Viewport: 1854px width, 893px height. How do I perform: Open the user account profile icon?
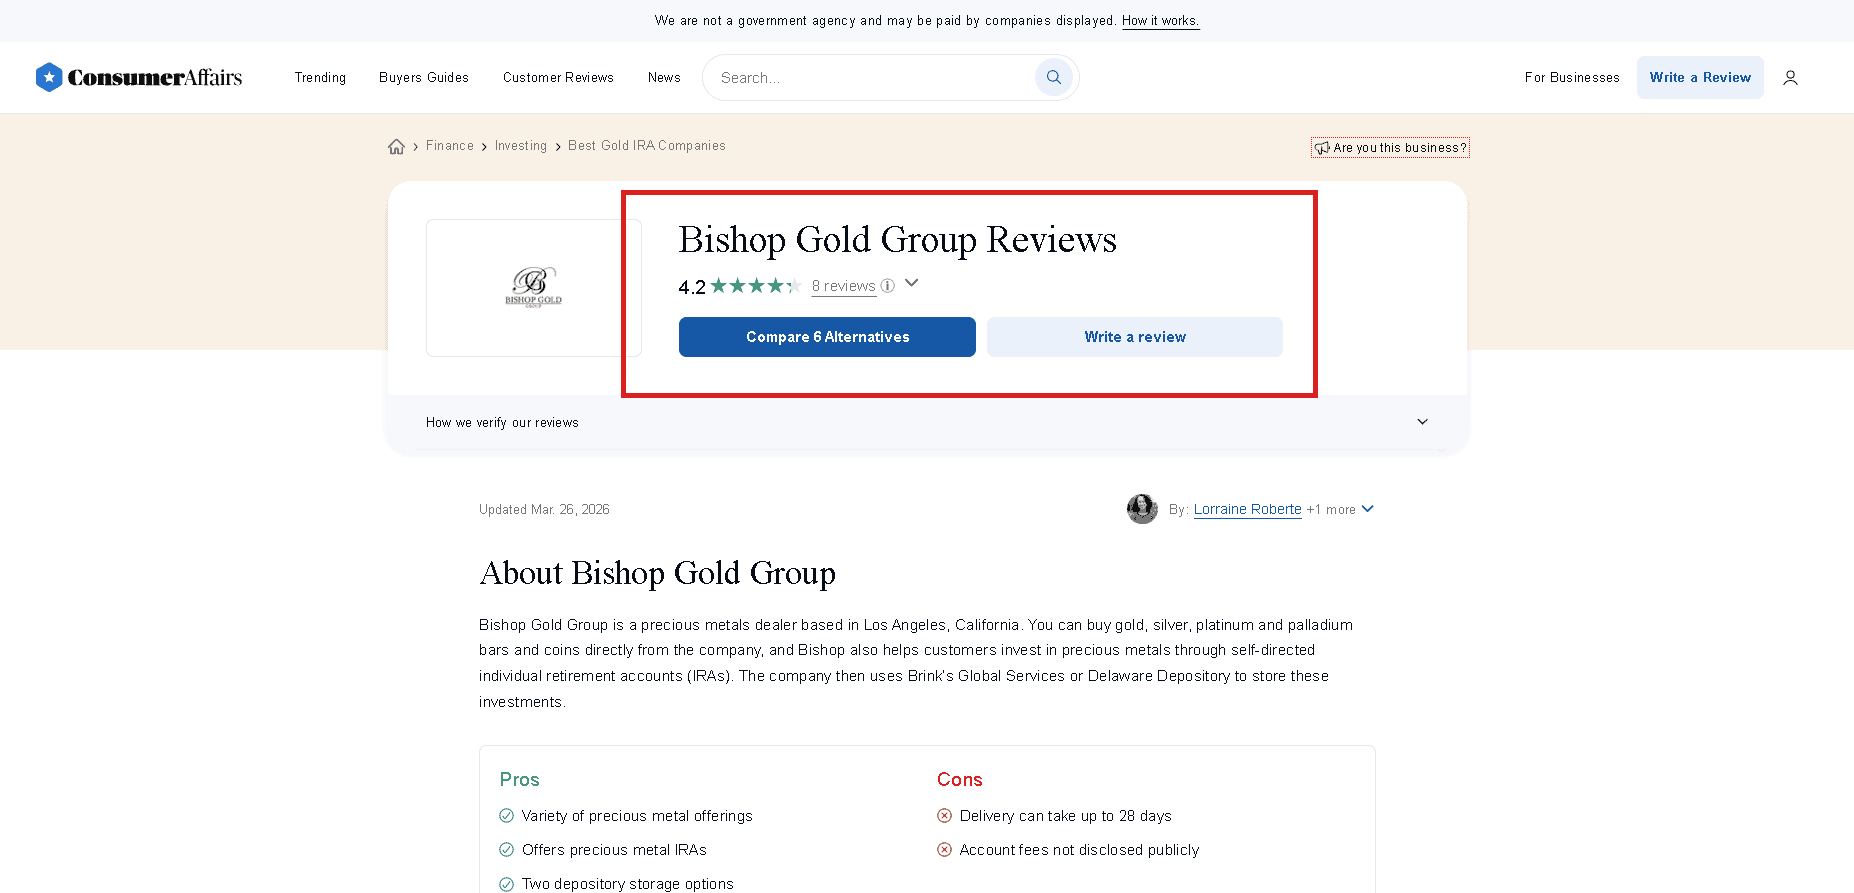coord(1790,77)
